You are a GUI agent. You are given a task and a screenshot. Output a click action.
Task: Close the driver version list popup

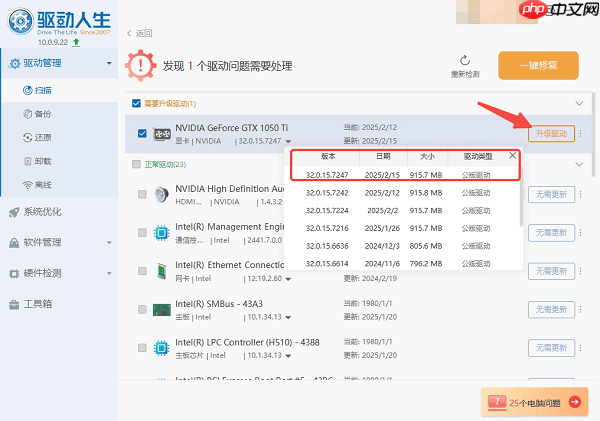[x=512, y=155]
